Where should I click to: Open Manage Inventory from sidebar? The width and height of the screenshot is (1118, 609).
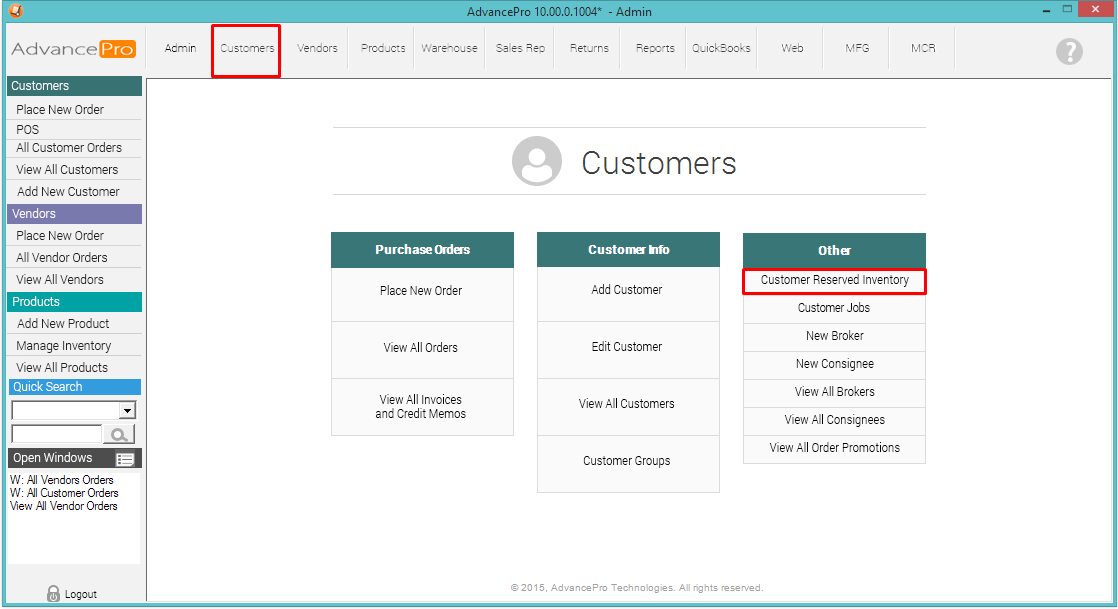64,346
